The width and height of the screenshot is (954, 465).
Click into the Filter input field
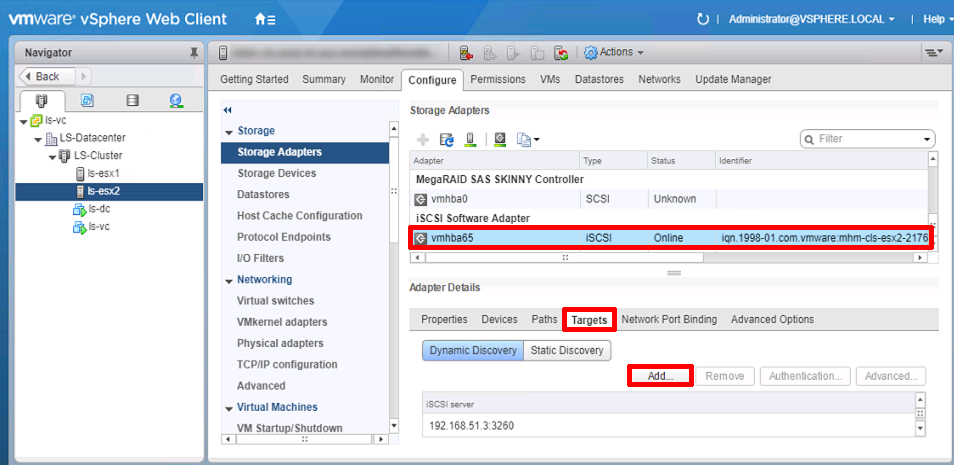pyautogui.click(x=867, y=139)
